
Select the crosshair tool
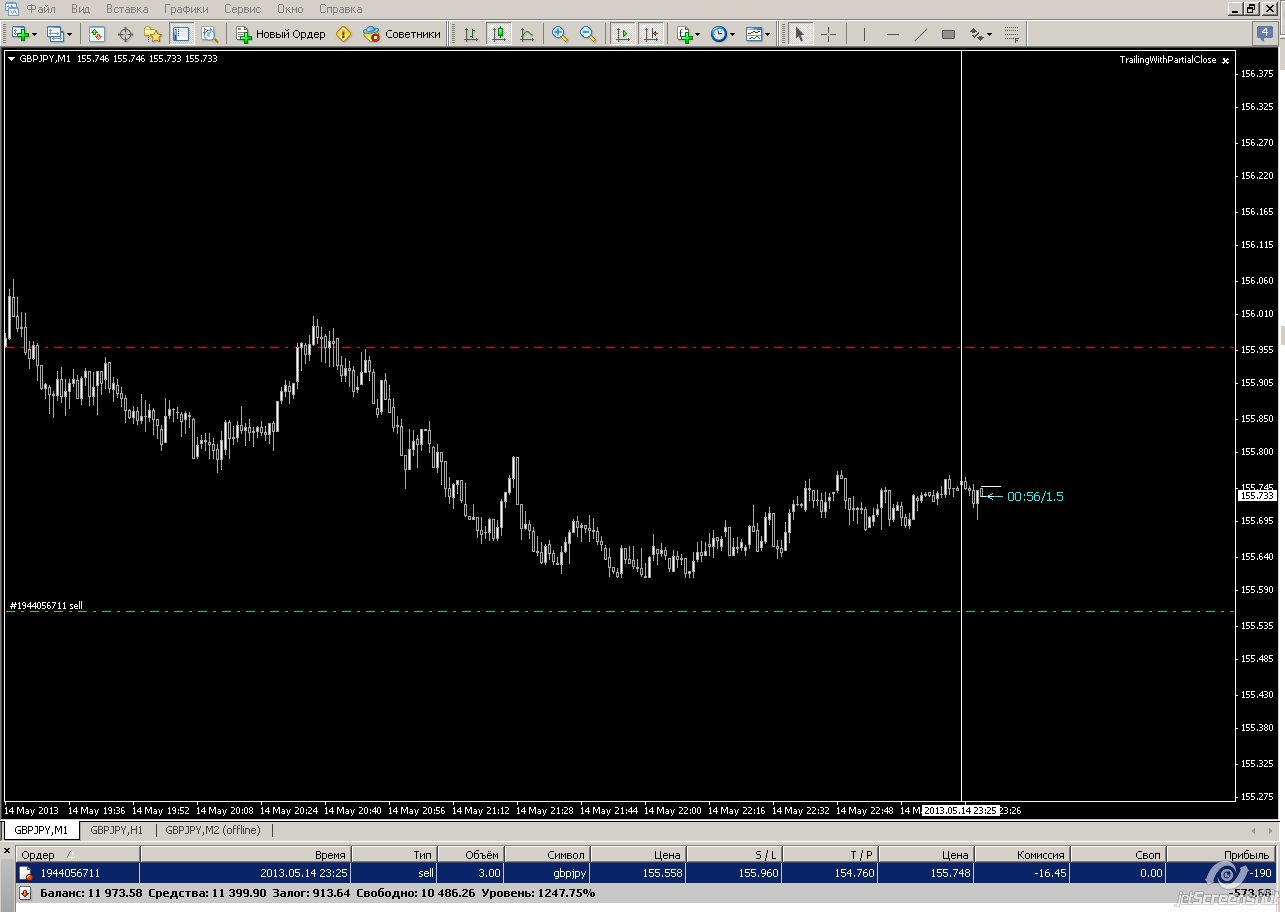(828, 34)
